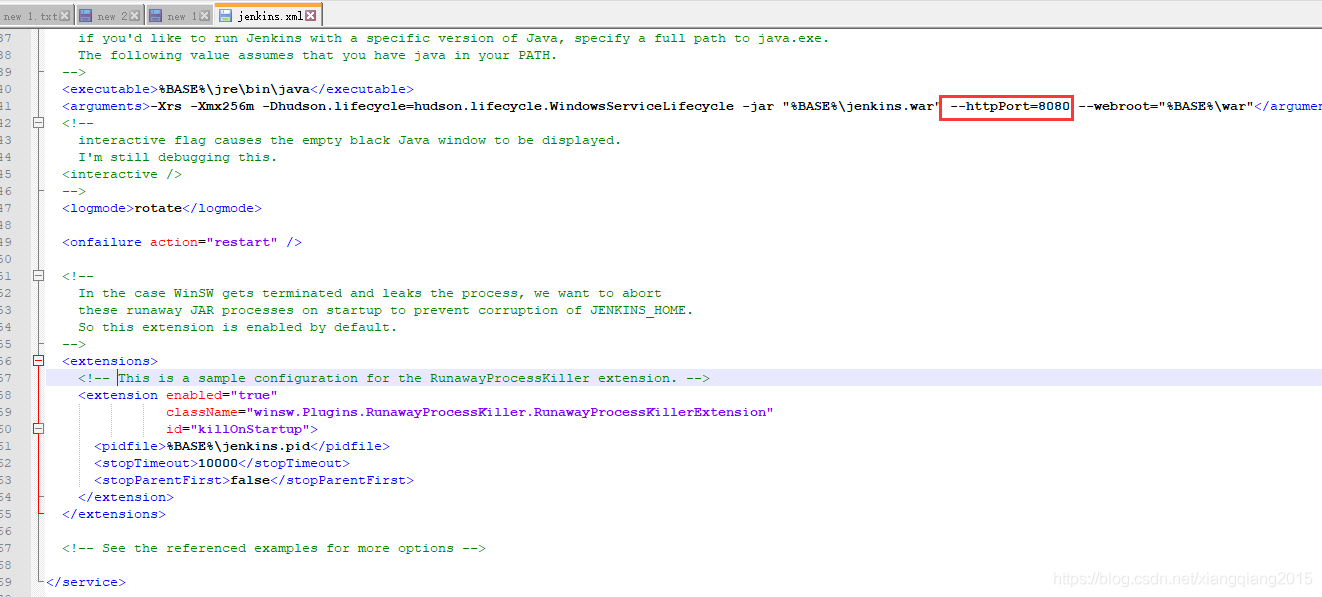
Task: Click the JENKINS_HOME comment line
Action: click(386, 310)
